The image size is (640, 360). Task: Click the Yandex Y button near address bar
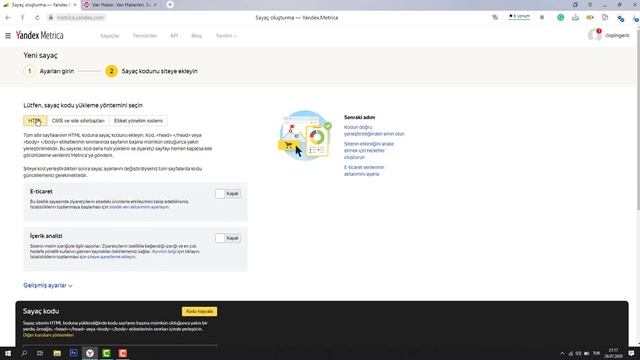click(22, 18)
